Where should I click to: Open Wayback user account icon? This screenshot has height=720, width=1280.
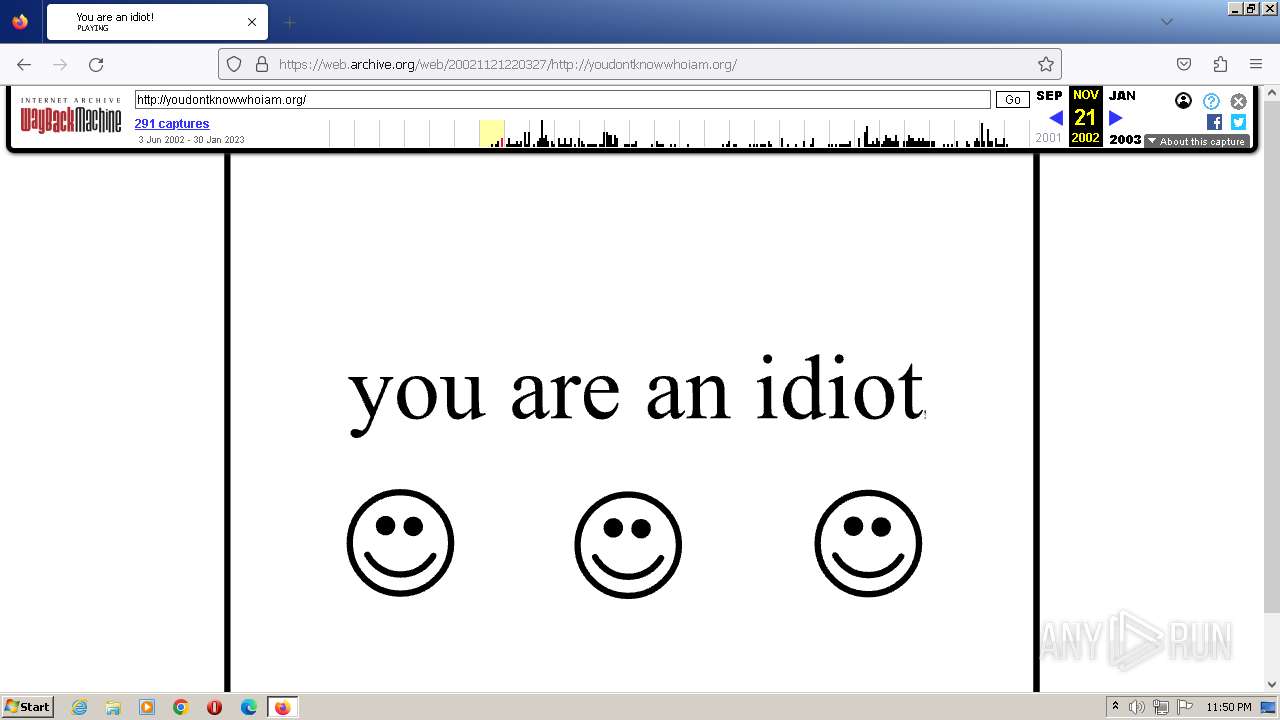tap(1184, 100)
